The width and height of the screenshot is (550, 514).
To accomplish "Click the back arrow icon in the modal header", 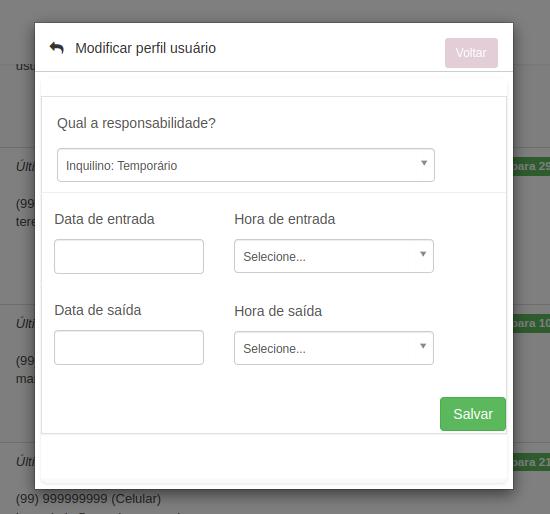I will pos(56,48).
